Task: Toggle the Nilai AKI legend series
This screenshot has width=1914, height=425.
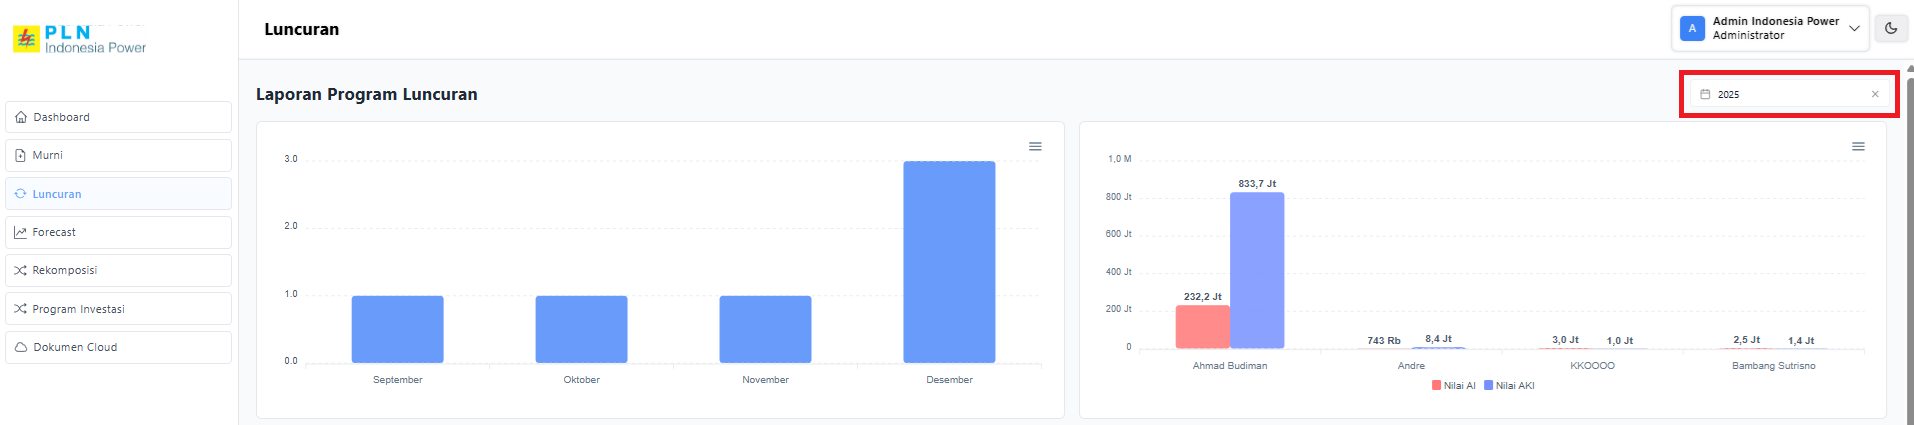Action: [1508, 385]
